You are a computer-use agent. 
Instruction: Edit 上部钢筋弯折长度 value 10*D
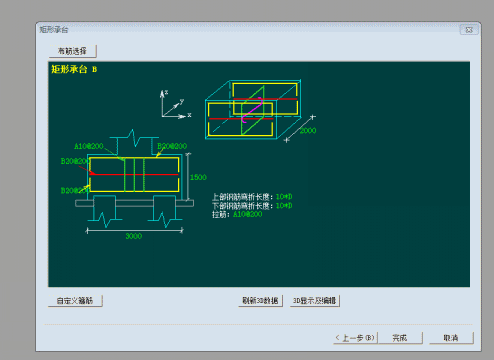(x=284, y=197)
